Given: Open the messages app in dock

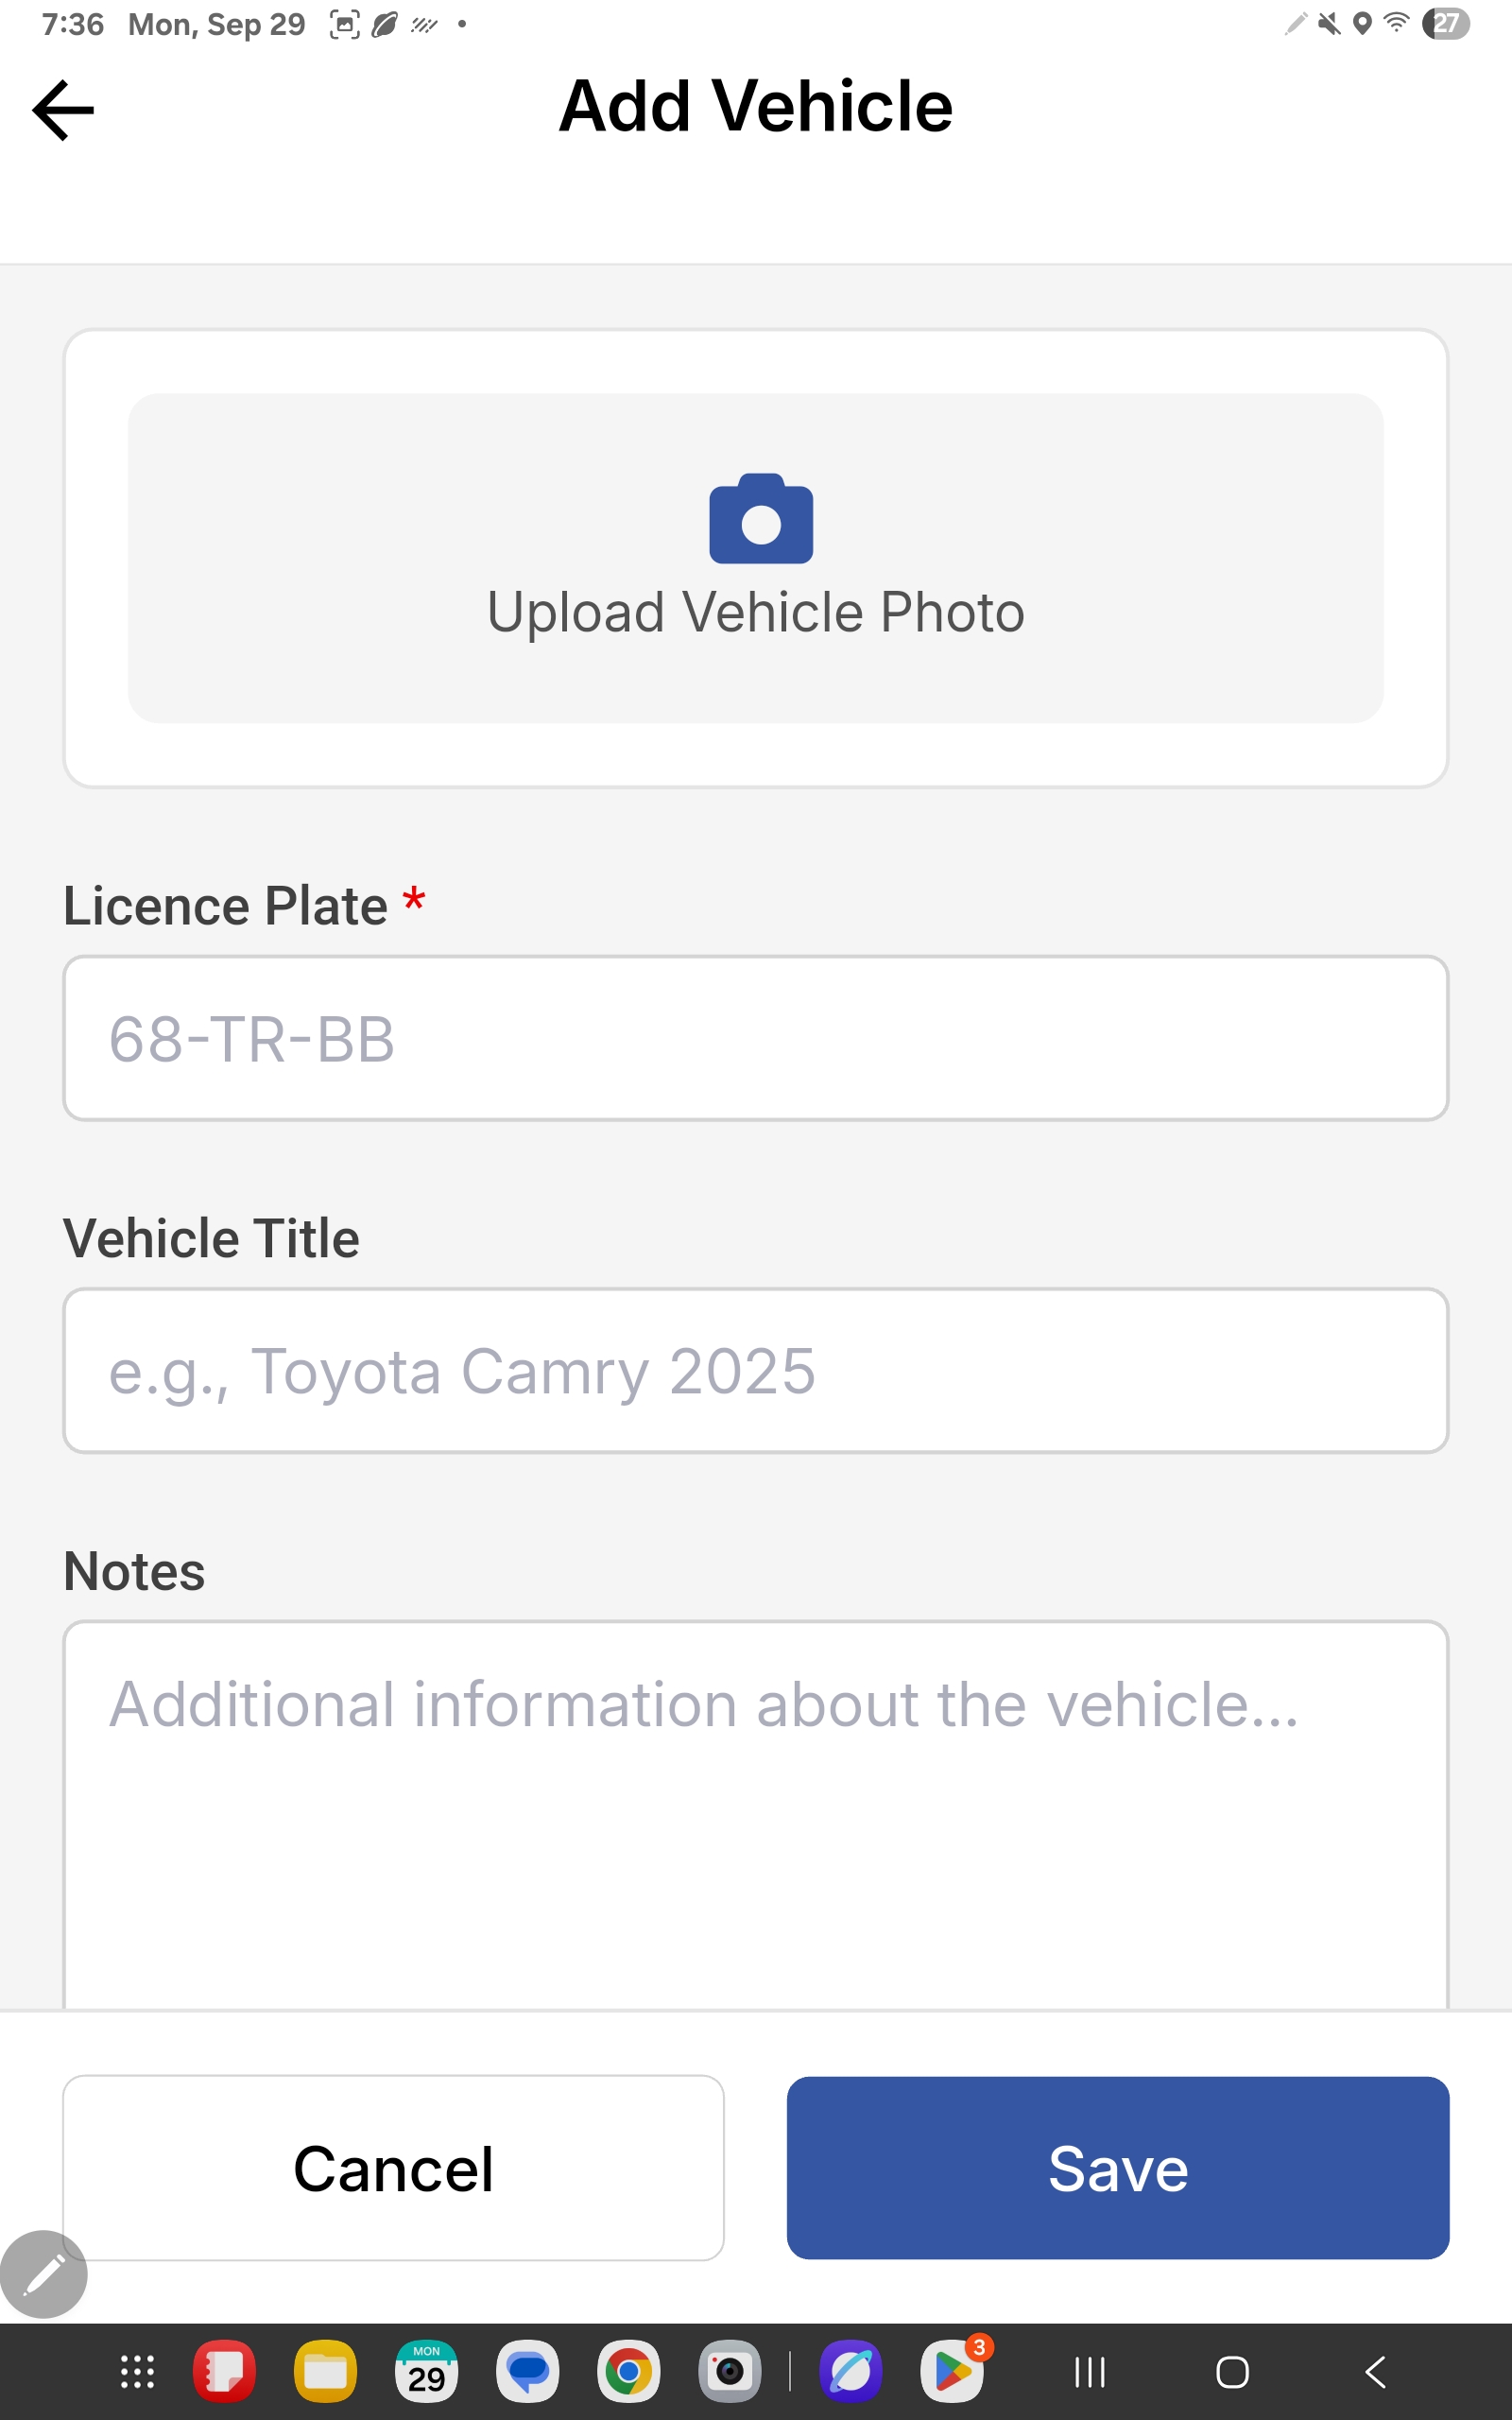Looking at the screenshot, I should coord(528,2372).
